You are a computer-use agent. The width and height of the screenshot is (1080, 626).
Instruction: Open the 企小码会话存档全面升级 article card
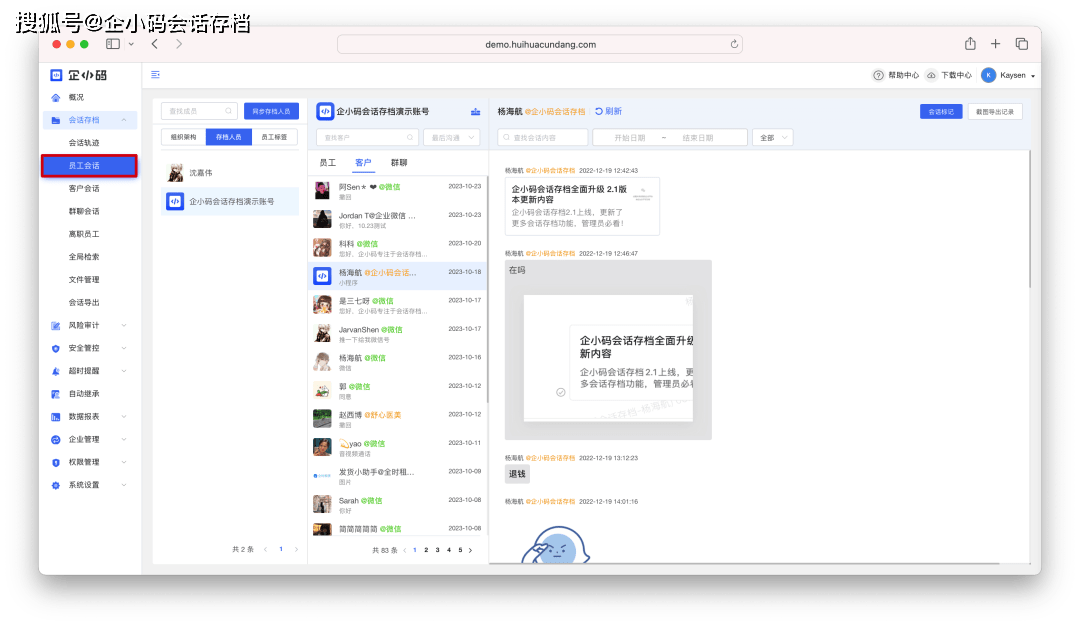pos(582,206)
